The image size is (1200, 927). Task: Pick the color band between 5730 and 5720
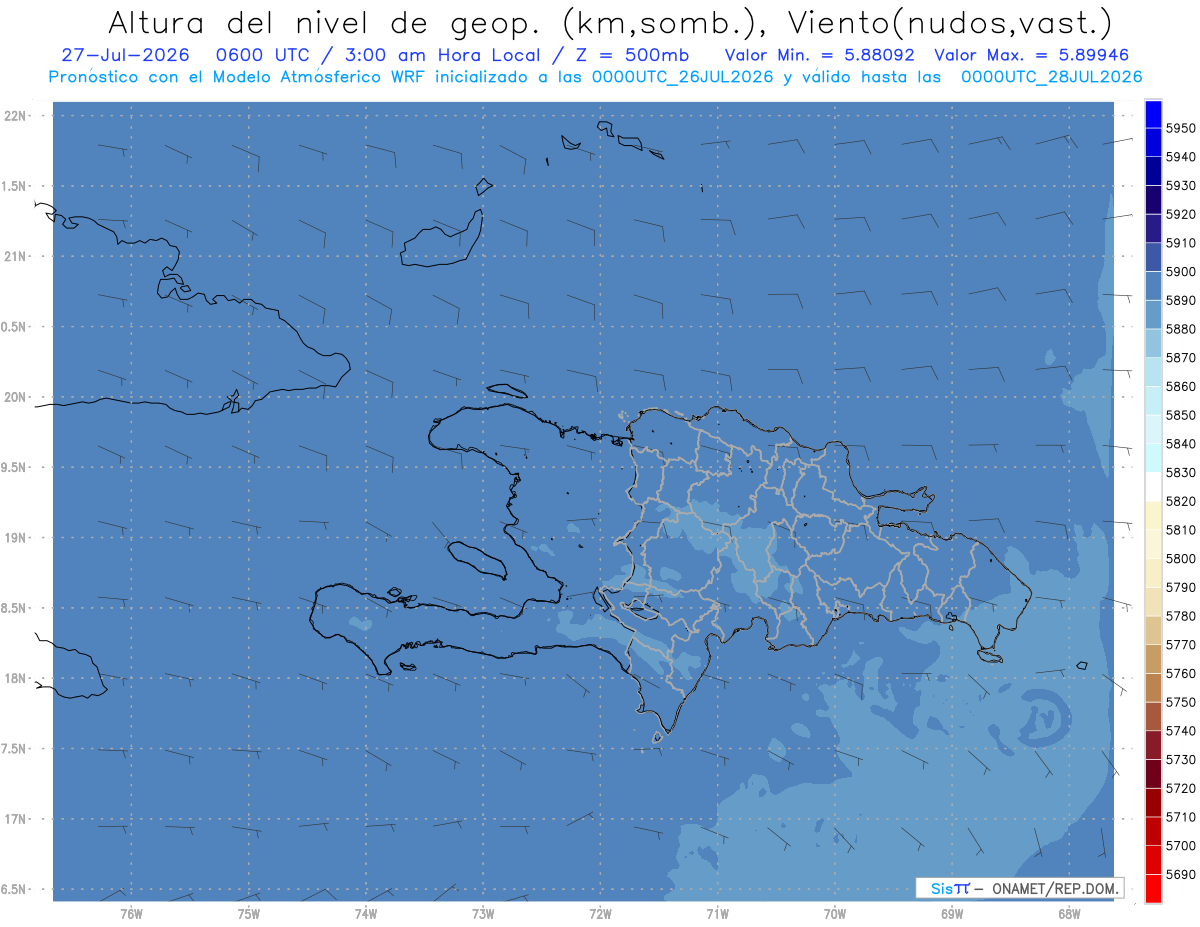tap(1153, 773)
